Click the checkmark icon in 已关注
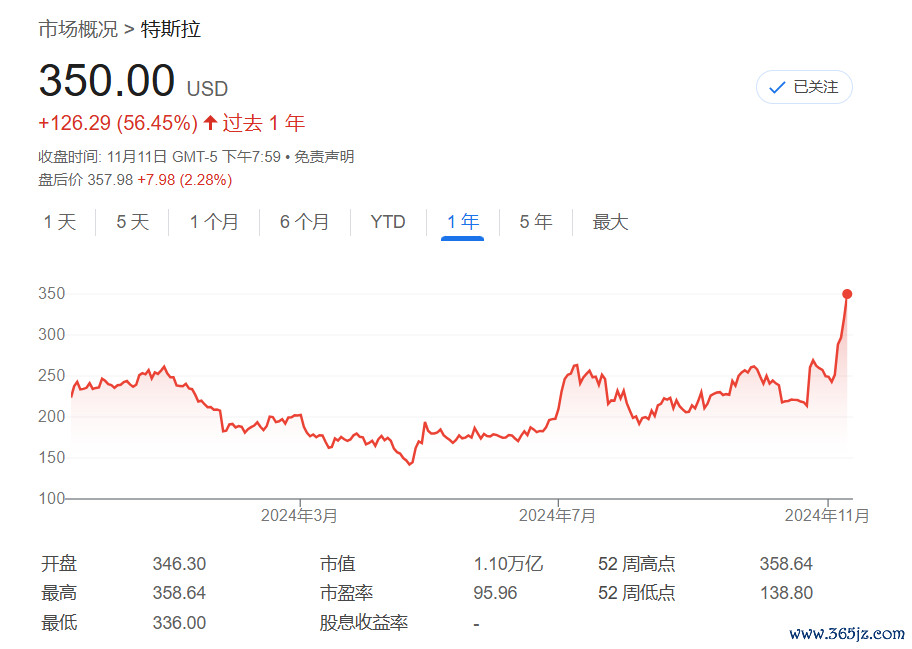This screenshot has height=649, width=912. click(x=777, y=88)
